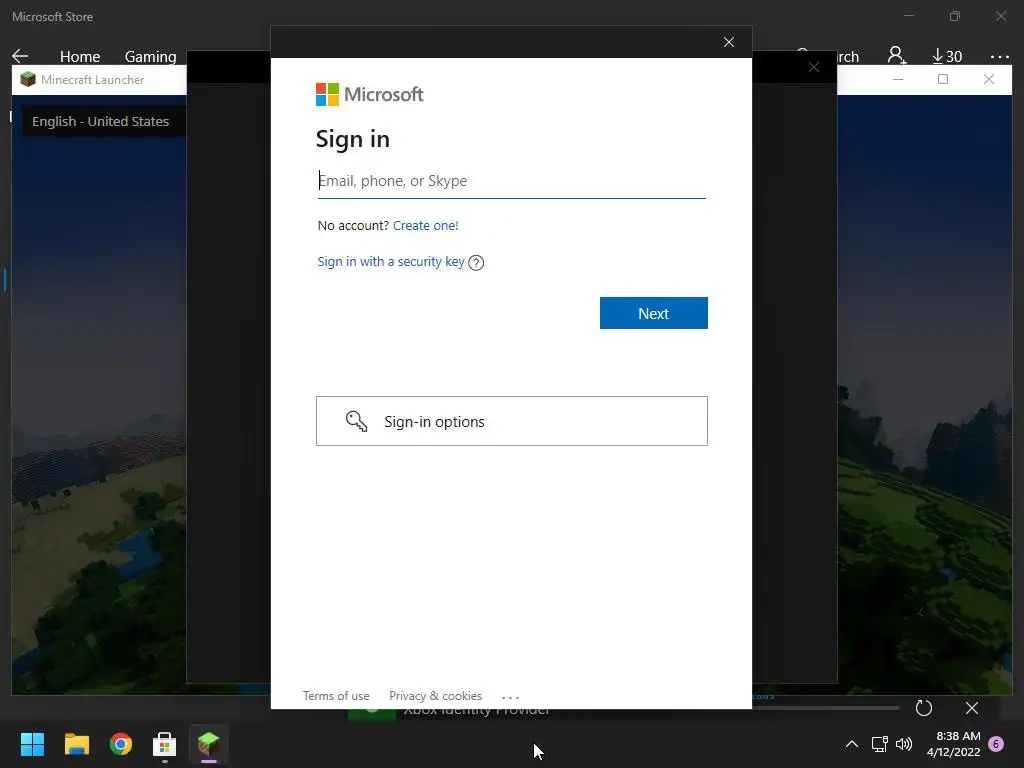Open File Explorer from taskbar
1024x768 pixels.
click(76, 744)
